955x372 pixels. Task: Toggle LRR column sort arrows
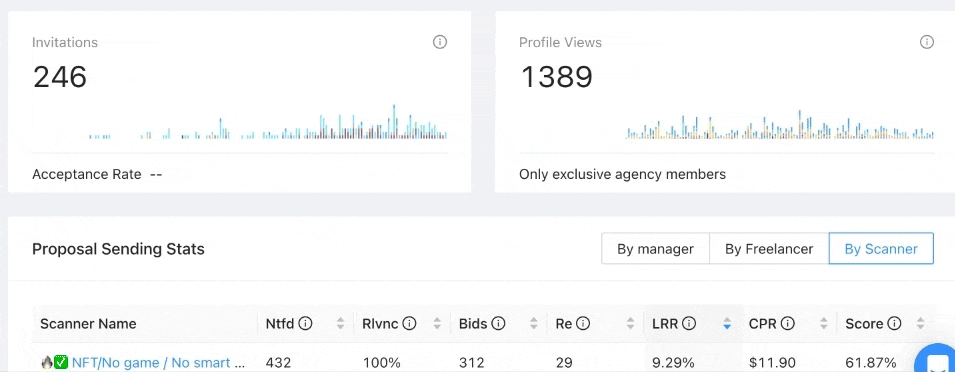point(727,324)
